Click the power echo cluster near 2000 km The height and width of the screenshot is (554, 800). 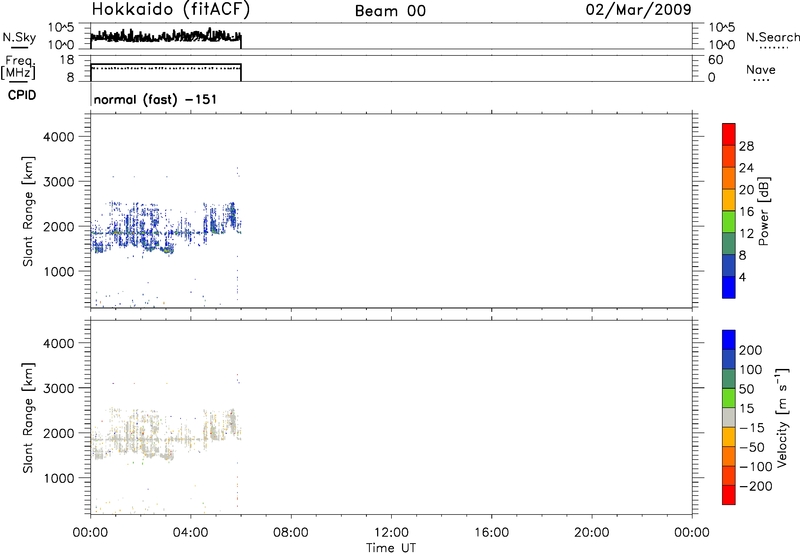click(166, 229)
